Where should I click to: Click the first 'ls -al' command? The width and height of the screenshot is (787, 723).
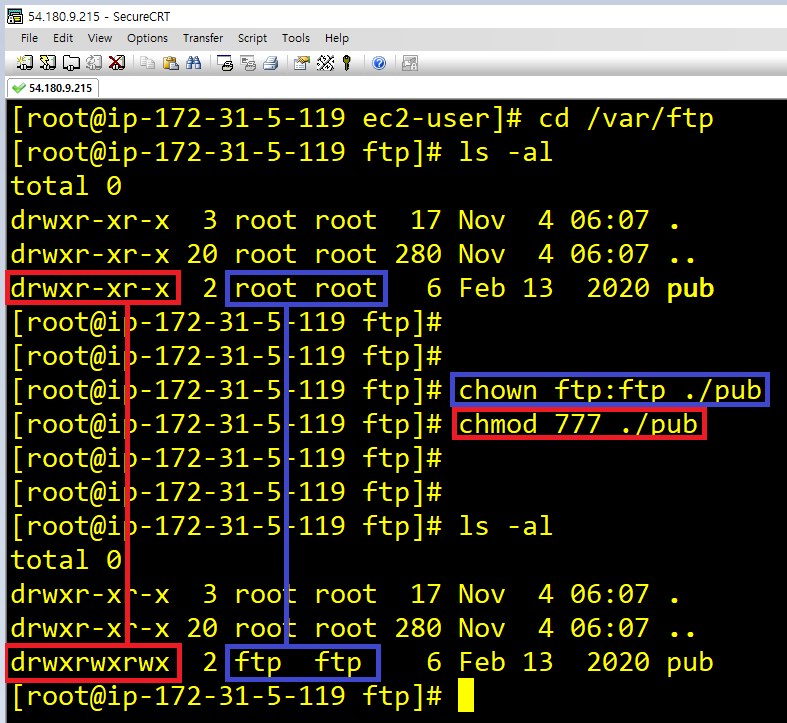(x=505, y=153)
